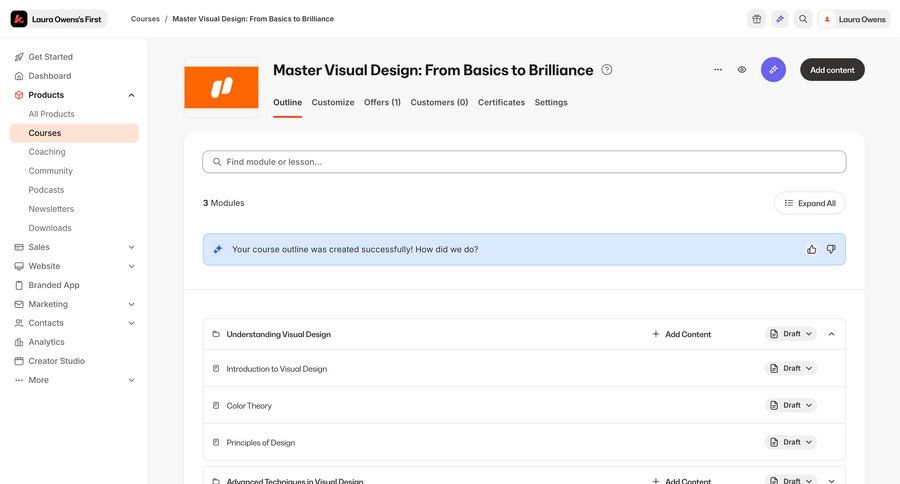The width and height of the screenshot is (900, 484).
Task: Open search via magnifier icon
Action: [x=803, y=19]
